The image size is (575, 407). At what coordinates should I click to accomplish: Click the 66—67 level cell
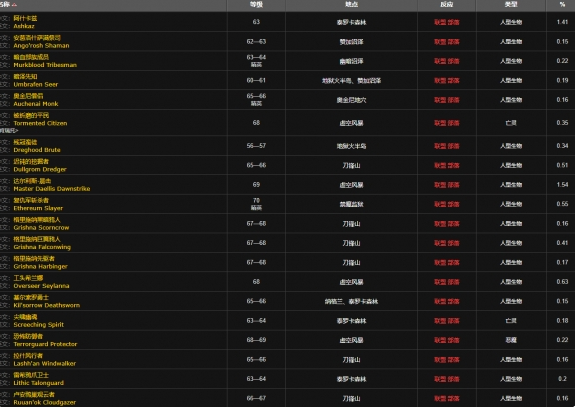(x=256, y=399)
